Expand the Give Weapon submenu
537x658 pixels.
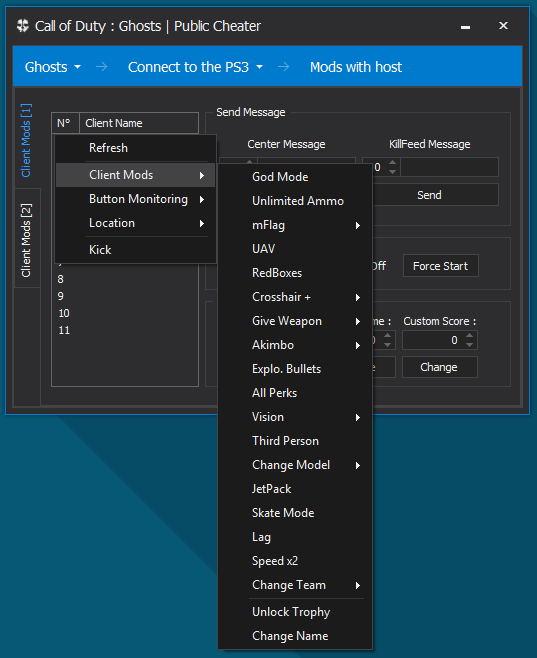295,321
